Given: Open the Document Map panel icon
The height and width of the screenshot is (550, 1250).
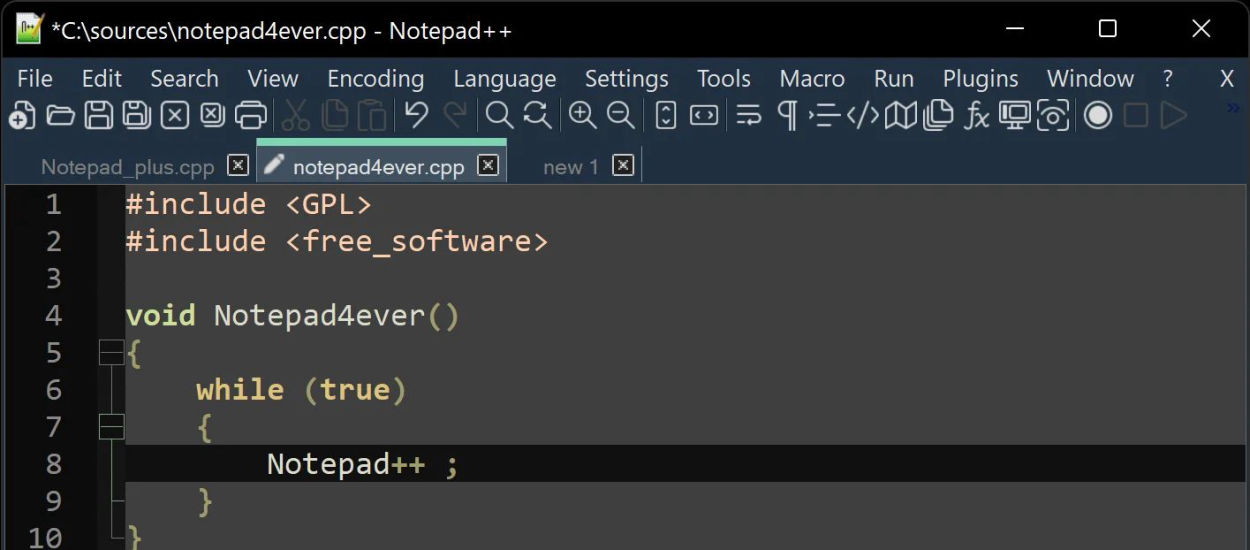Looking at the screenshot, I should click(x=900, y=116).
